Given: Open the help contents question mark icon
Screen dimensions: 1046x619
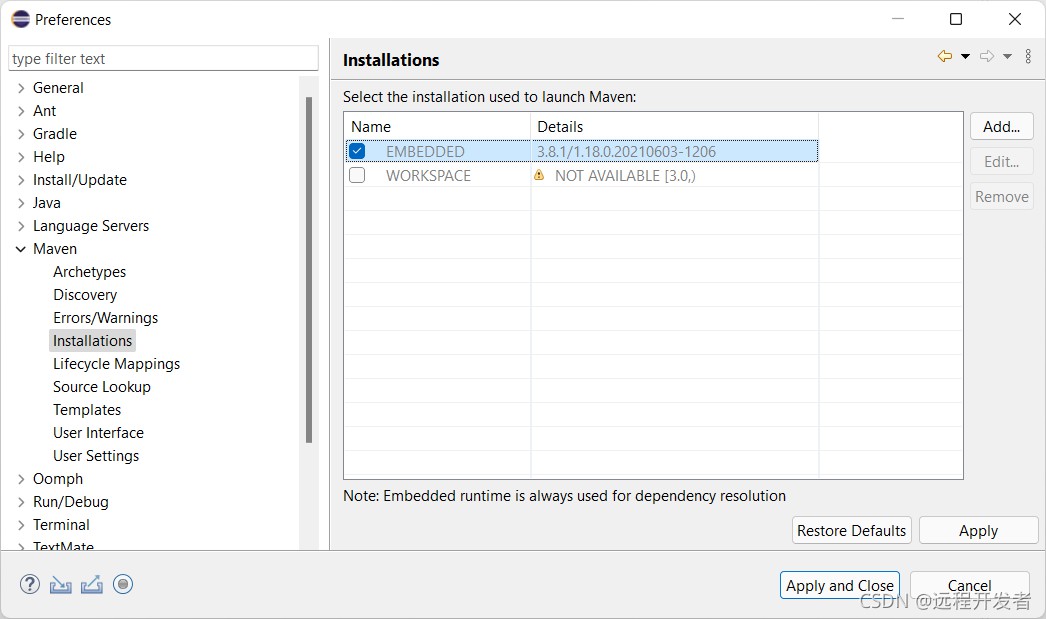Looking at the screenshot, I should [29, 584].
